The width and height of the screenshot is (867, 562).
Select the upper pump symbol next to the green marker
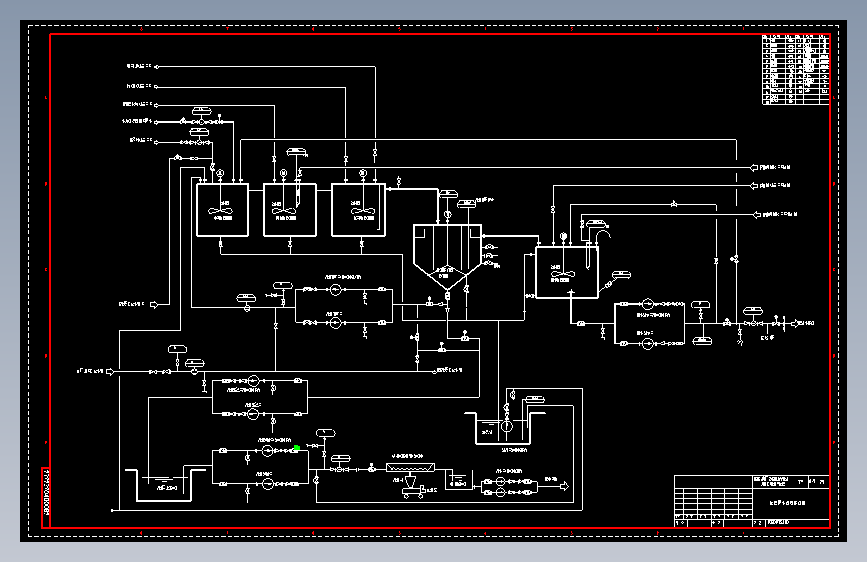[268, 451]
